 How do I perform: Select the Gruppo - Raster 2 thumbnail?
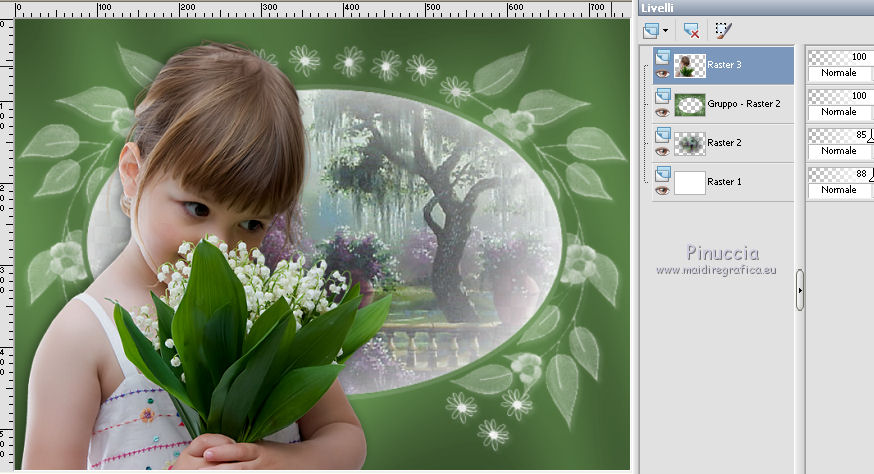click(x=690, y=105)
